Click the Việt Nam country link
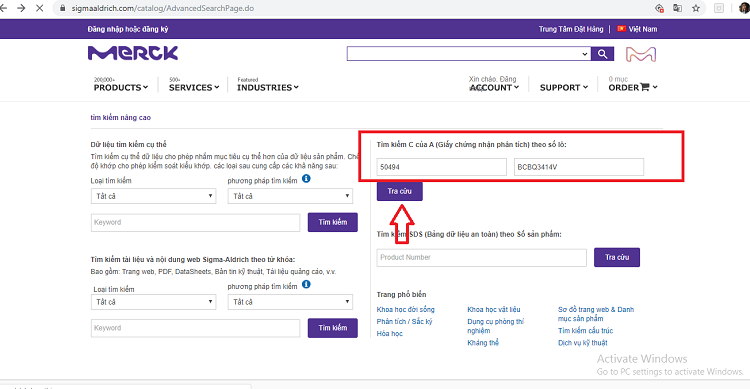750x389 pixels. (x=642, y=29)
